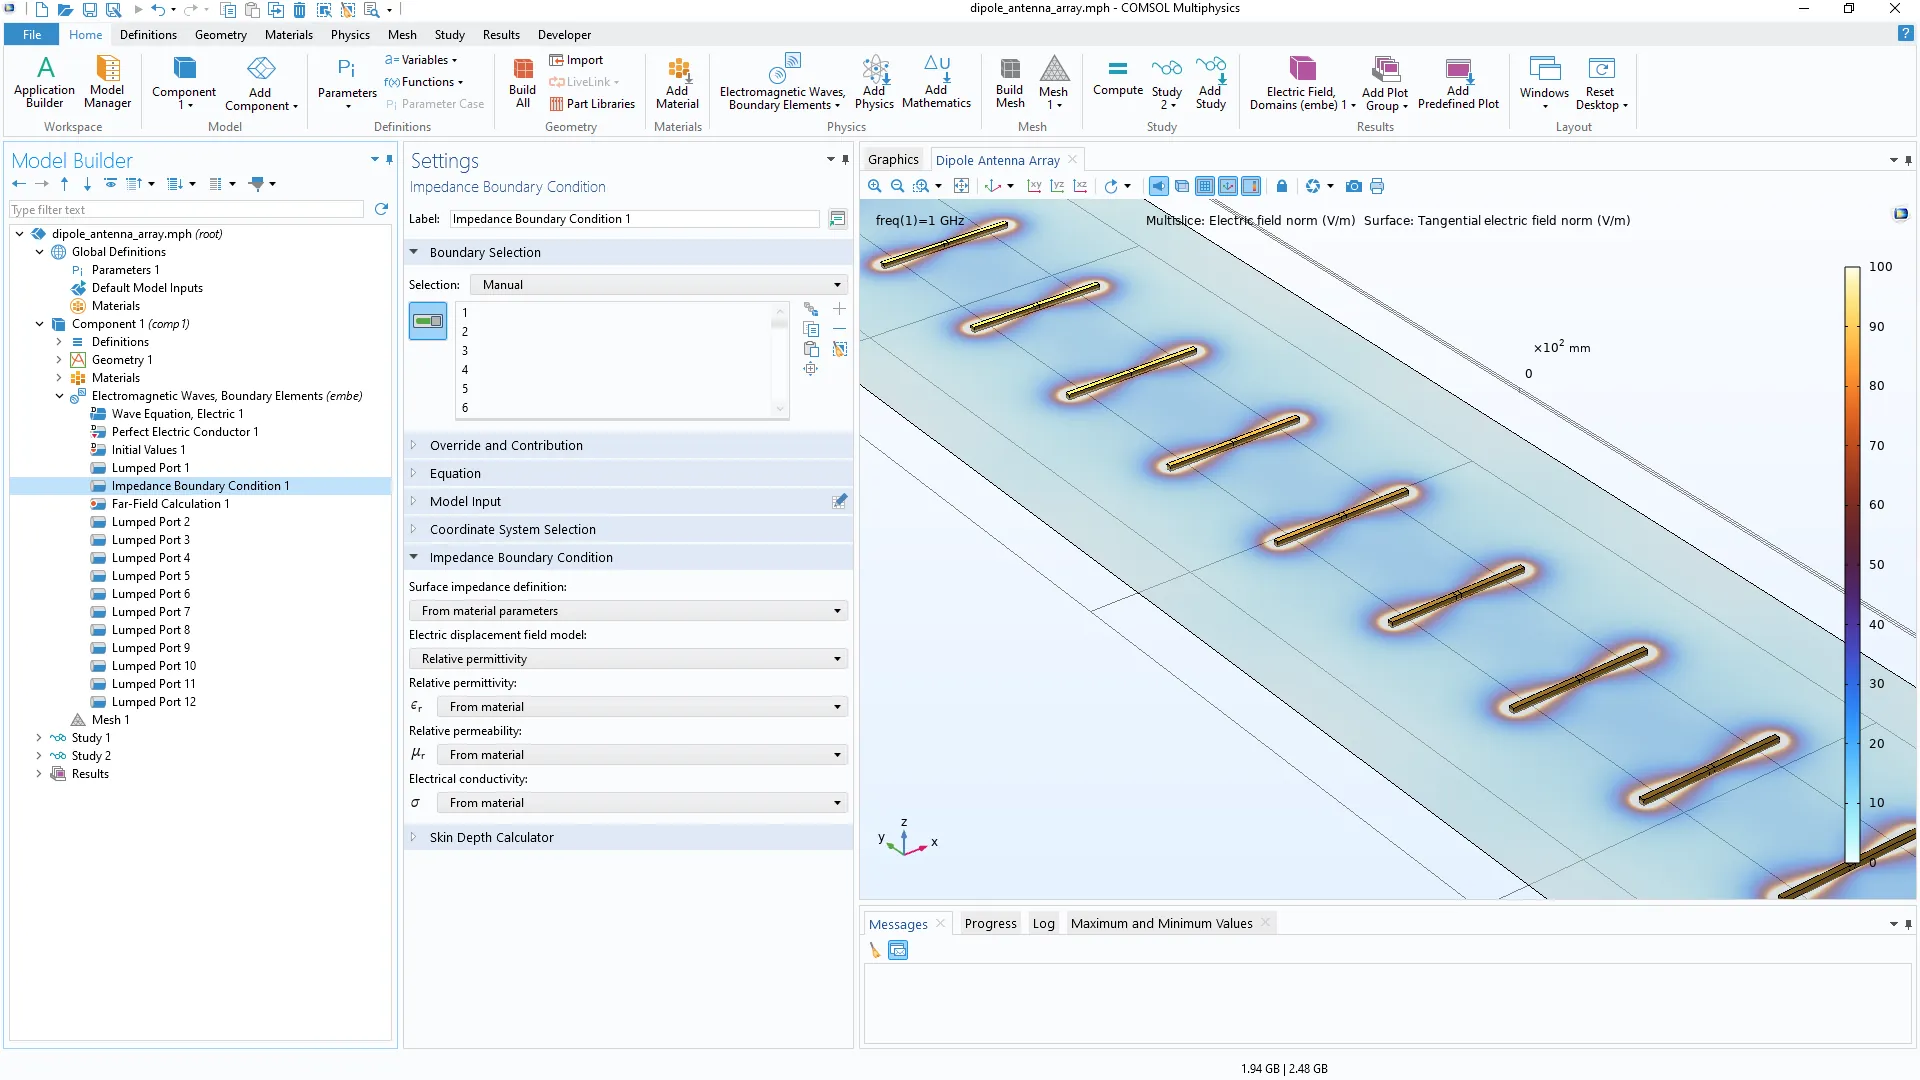This screenshot has height=1080, width=1920.
Task: Select Far-Field Calculation 1 in the tree
Action: 170,504
